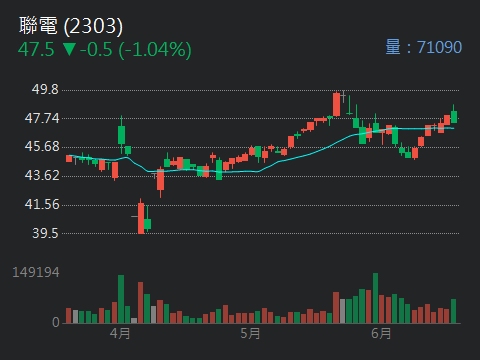480x360 pixels.
Task: Click the 43.62 price axis label
Action: (42, 176)
